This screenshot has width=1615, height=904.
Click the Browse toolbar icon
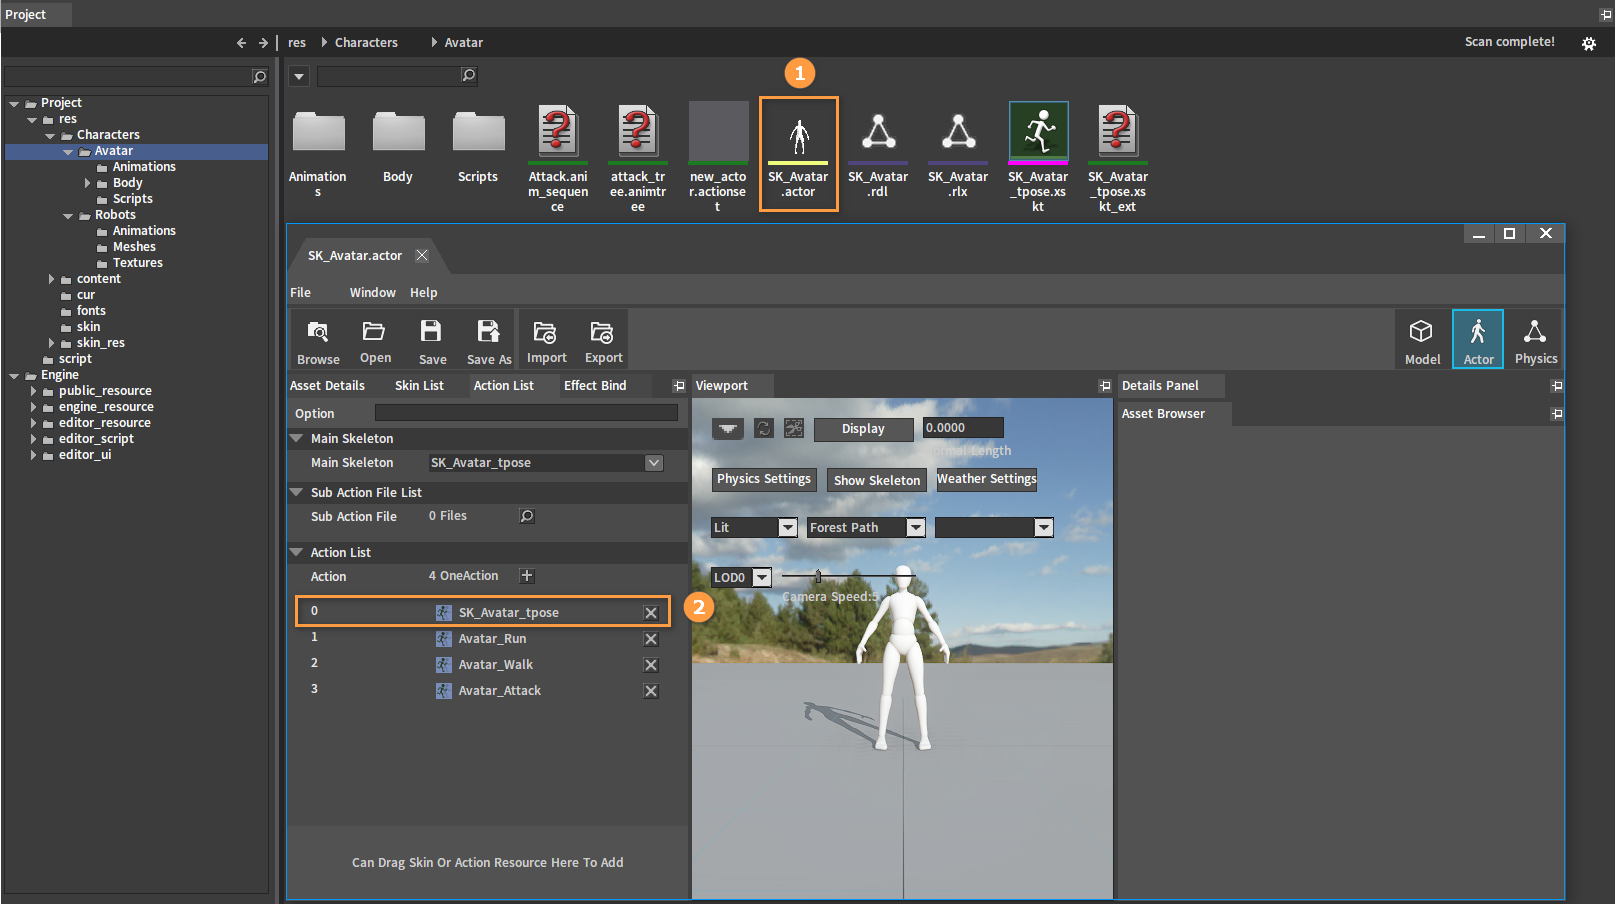318,340
